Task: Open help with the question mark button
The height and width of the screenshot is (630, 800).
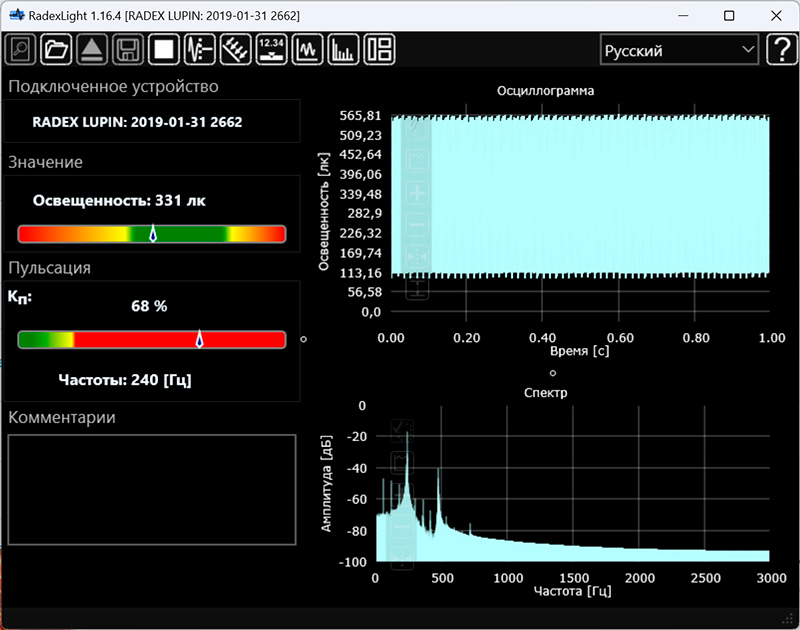Action: click(x=780, y=50)
